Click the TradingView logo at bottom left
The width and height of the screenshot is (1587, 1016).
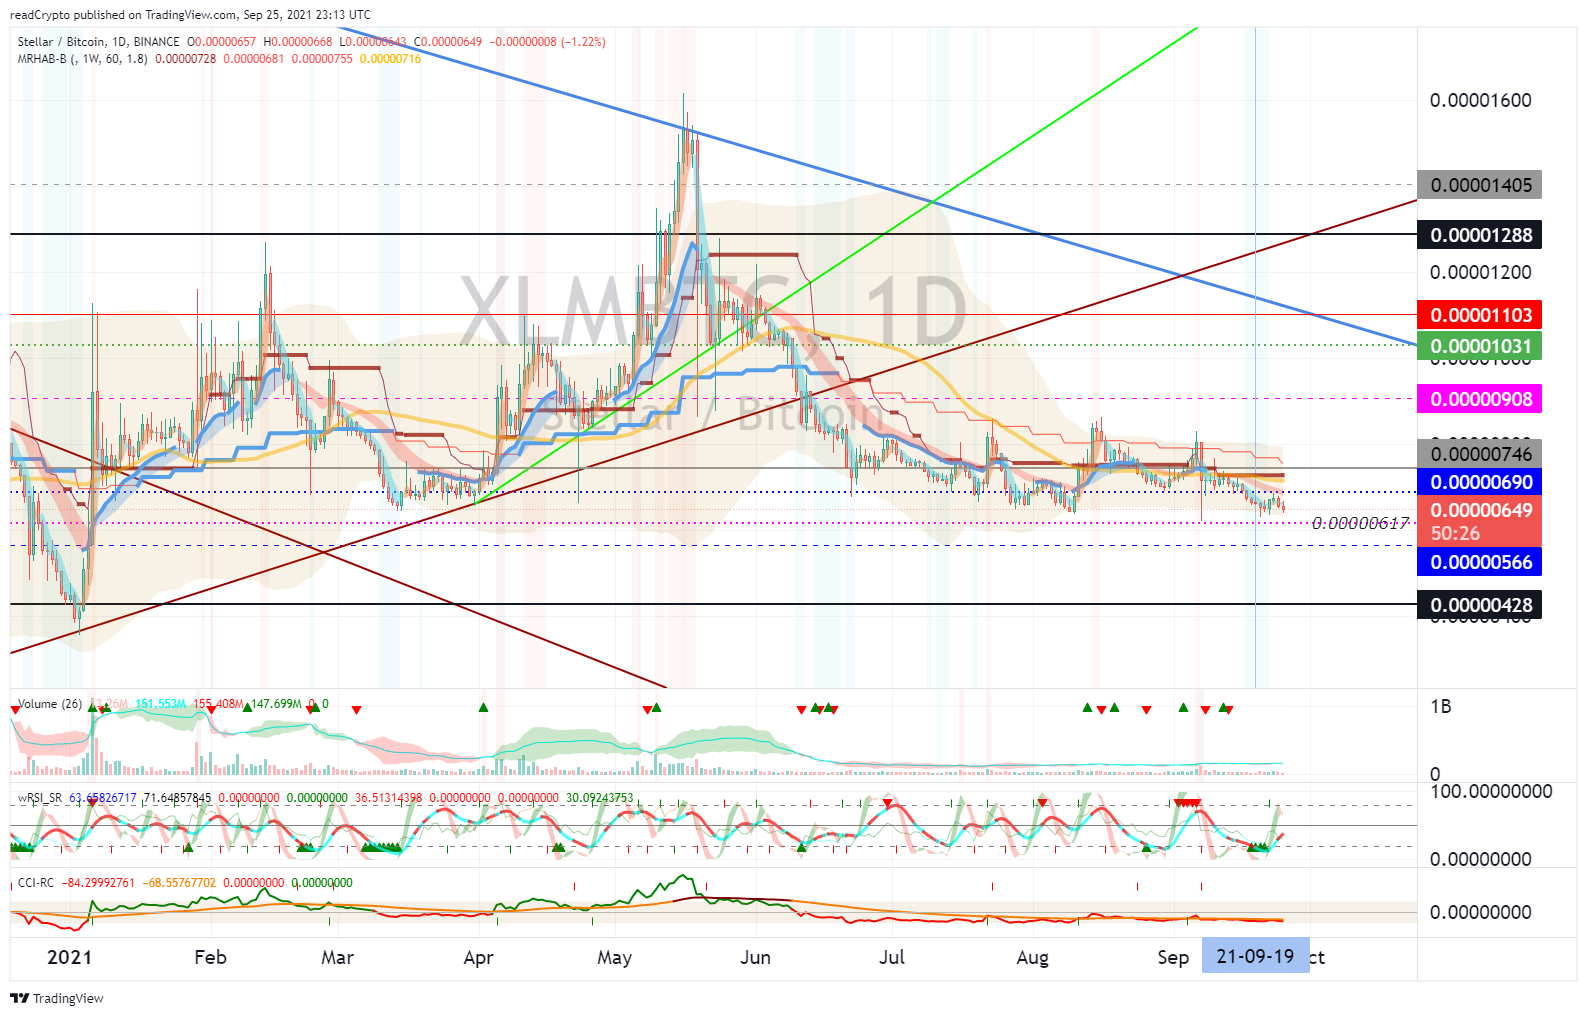tap(57, 998)
